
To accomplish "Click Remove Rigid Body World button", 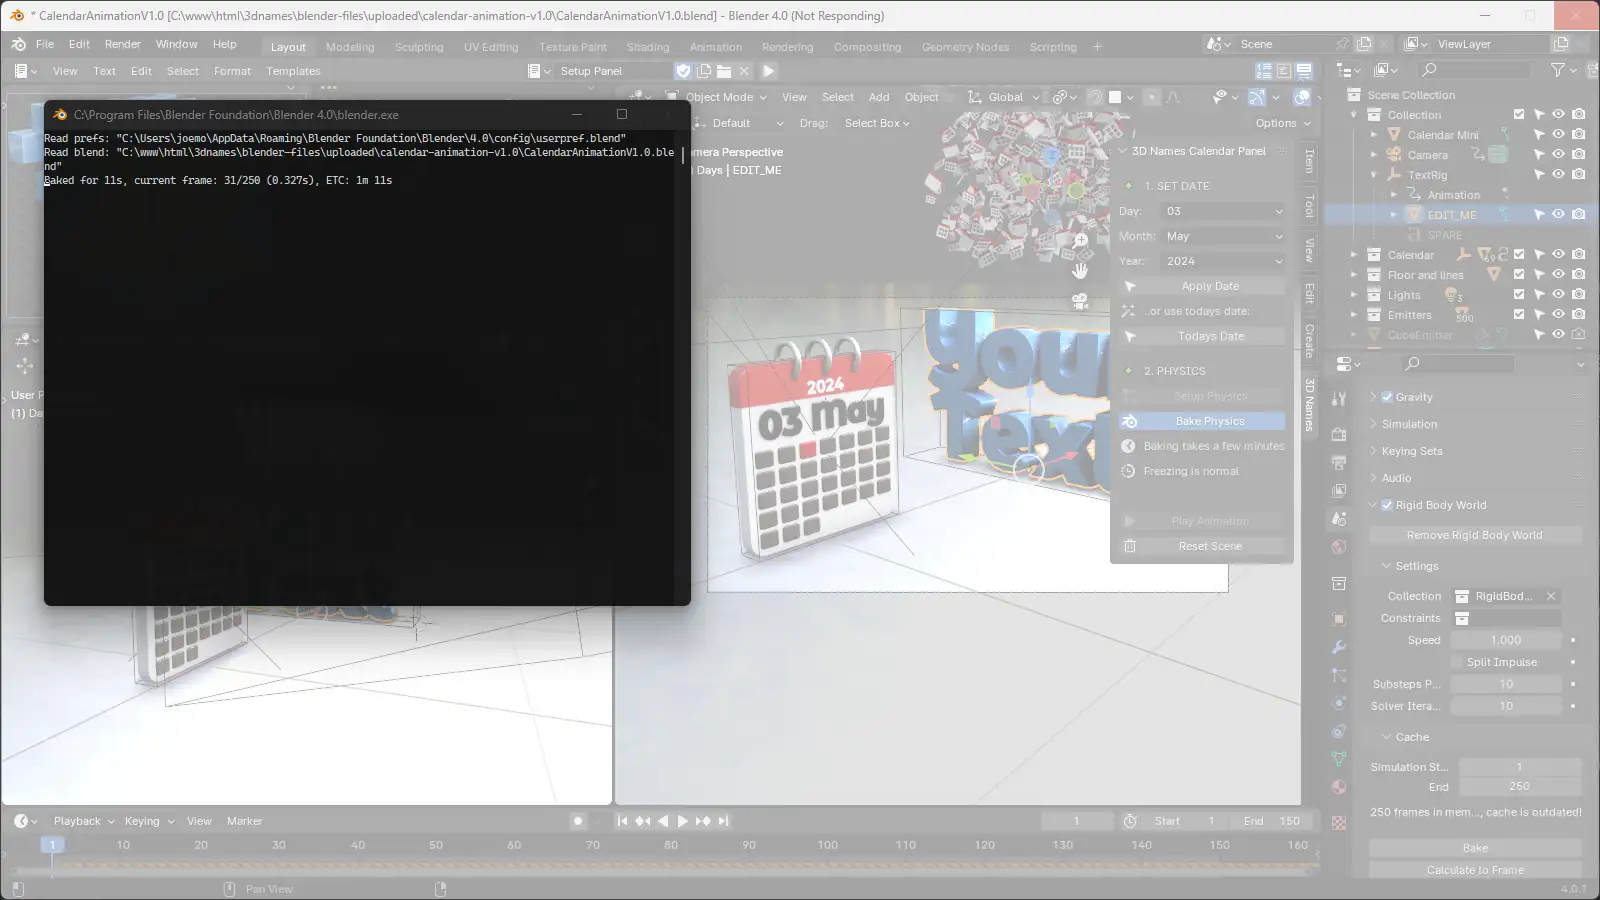I will 1475,535.
